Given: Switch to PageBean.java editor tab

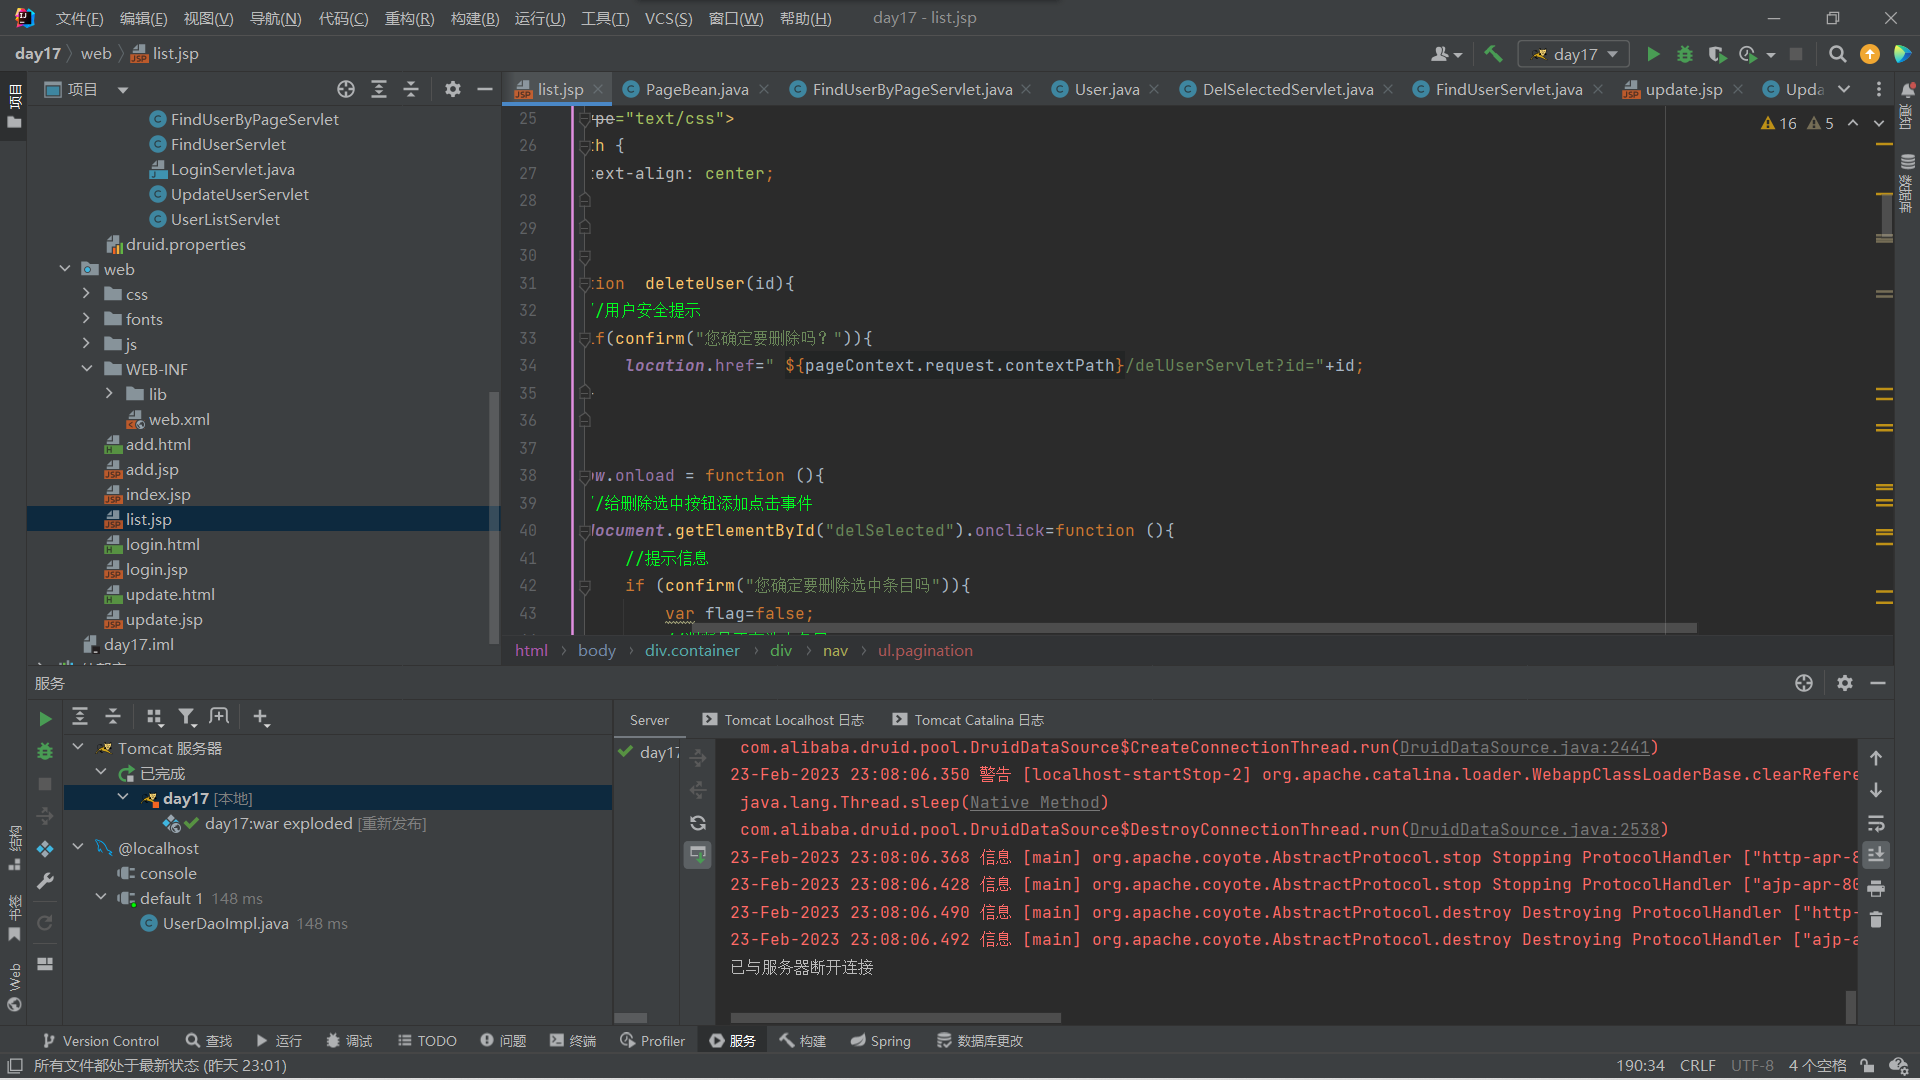Looking at the screenshot, I should coord(696,89).
